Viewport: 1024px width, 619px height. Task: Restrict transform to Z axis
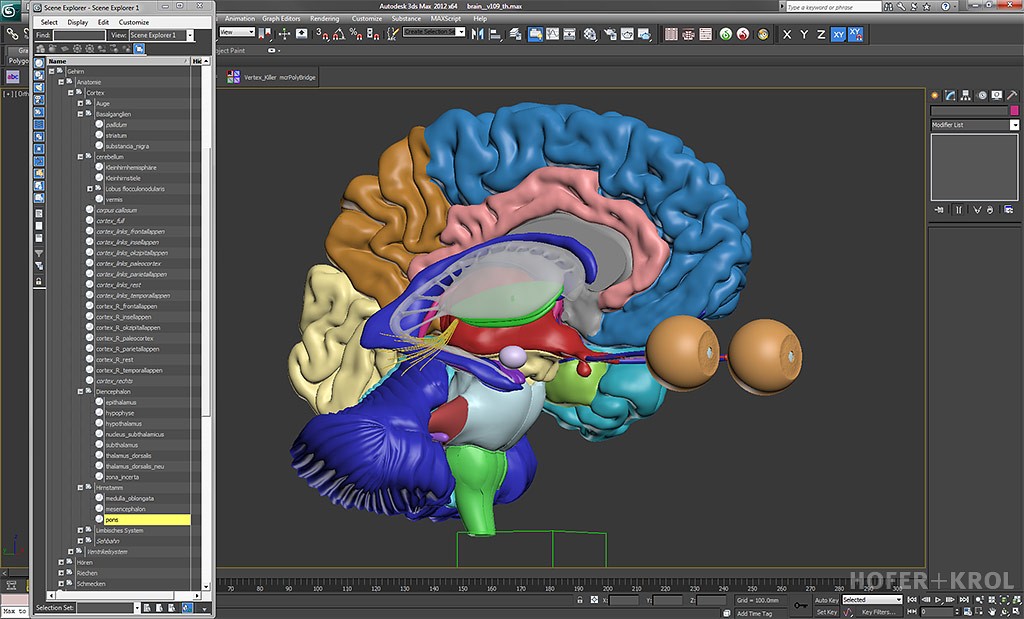click(x=821, y=35)
